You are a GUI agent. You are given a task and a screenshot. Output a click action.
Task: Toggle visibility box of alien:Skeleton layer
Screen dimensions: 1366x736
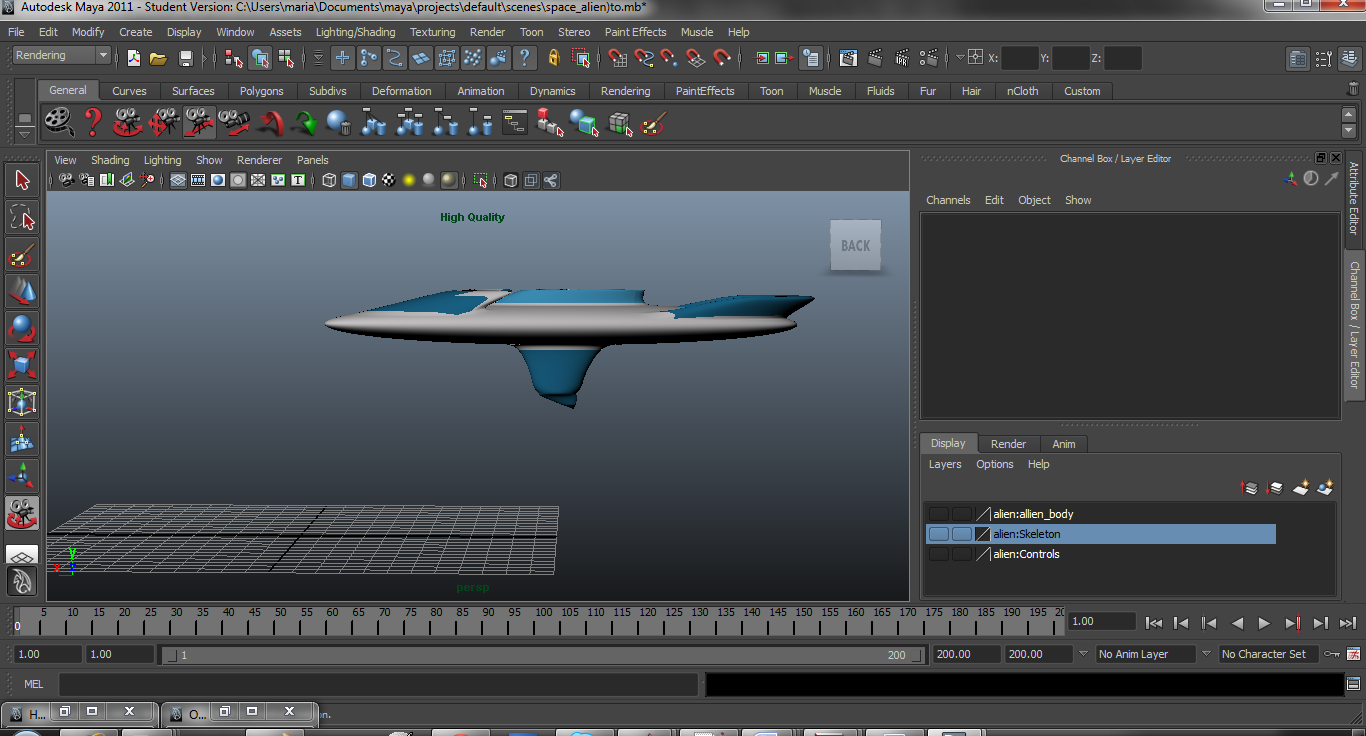coord(939,534)
